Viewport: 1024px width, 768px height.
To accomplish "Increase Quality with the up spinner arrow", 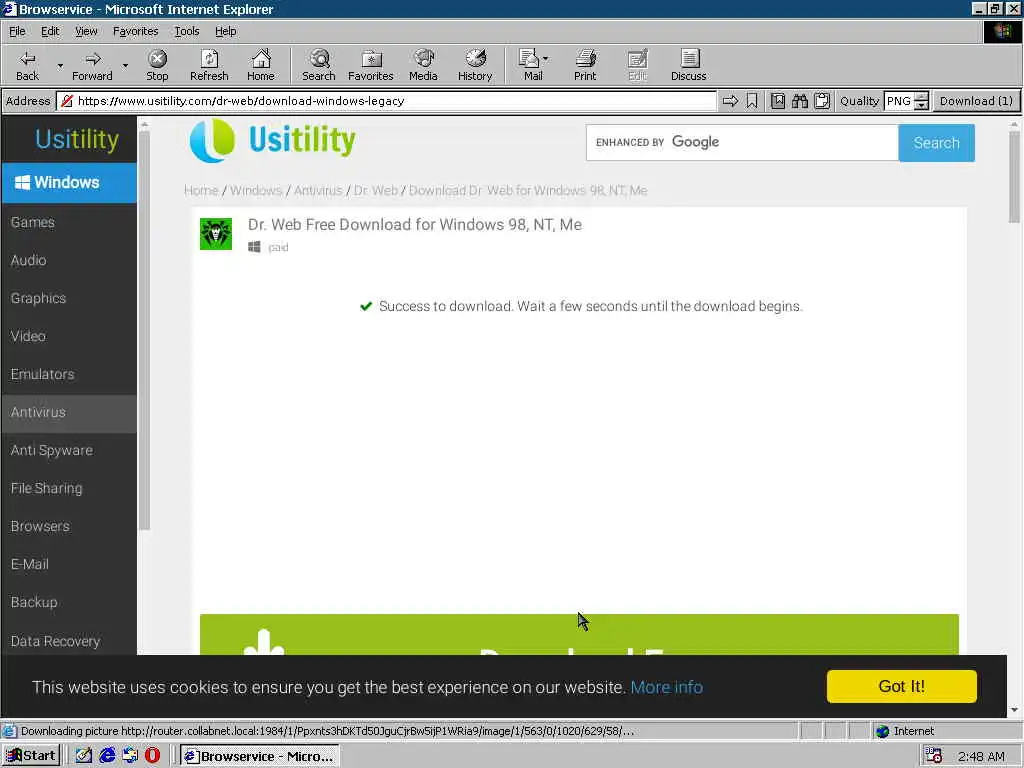I will [921, 97].
